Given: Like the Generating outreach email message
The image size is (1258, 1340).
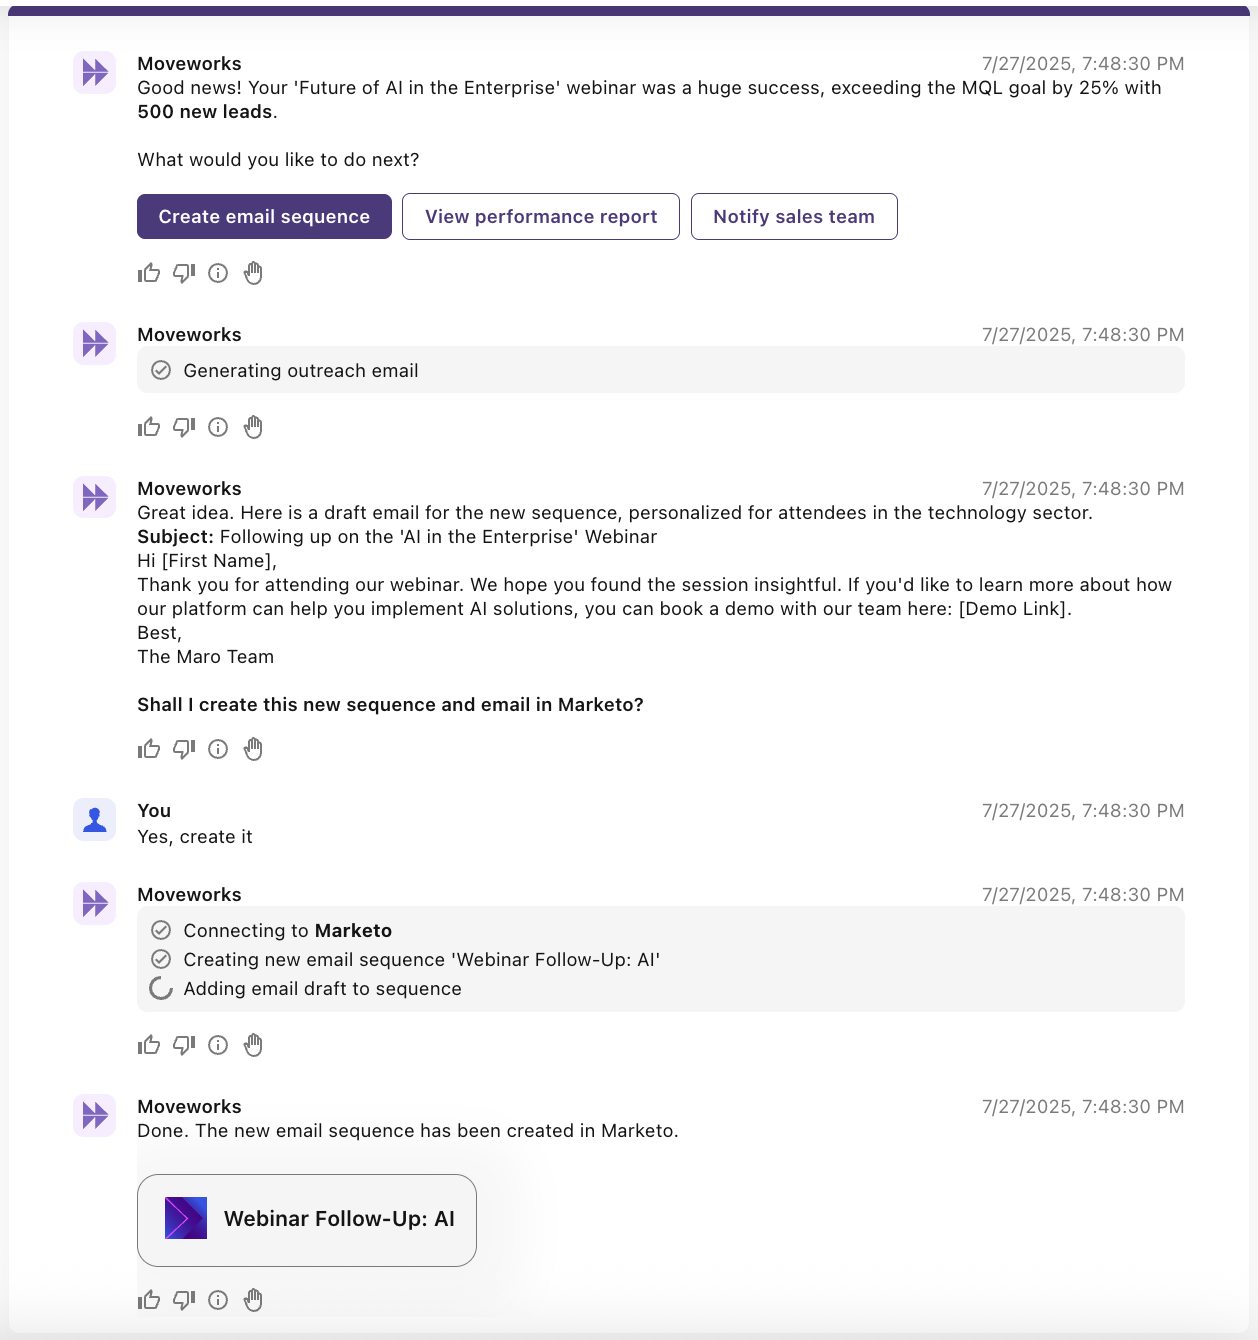Looking at the screenshot, I should pos(149,427).
